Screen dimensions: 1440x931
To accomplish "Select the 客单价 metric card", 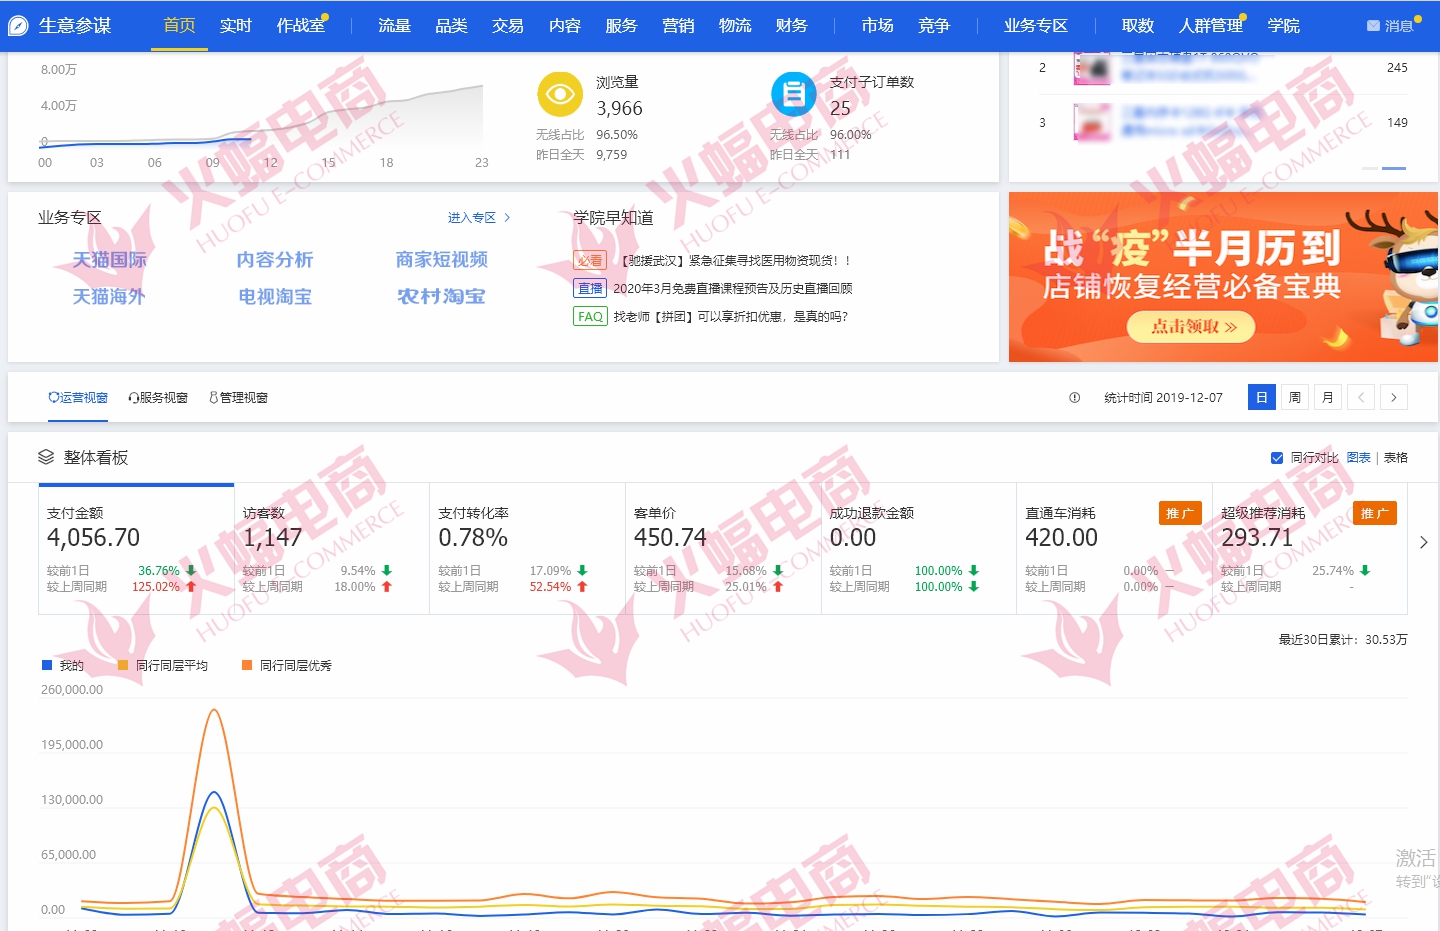I will tap(723, 548).
